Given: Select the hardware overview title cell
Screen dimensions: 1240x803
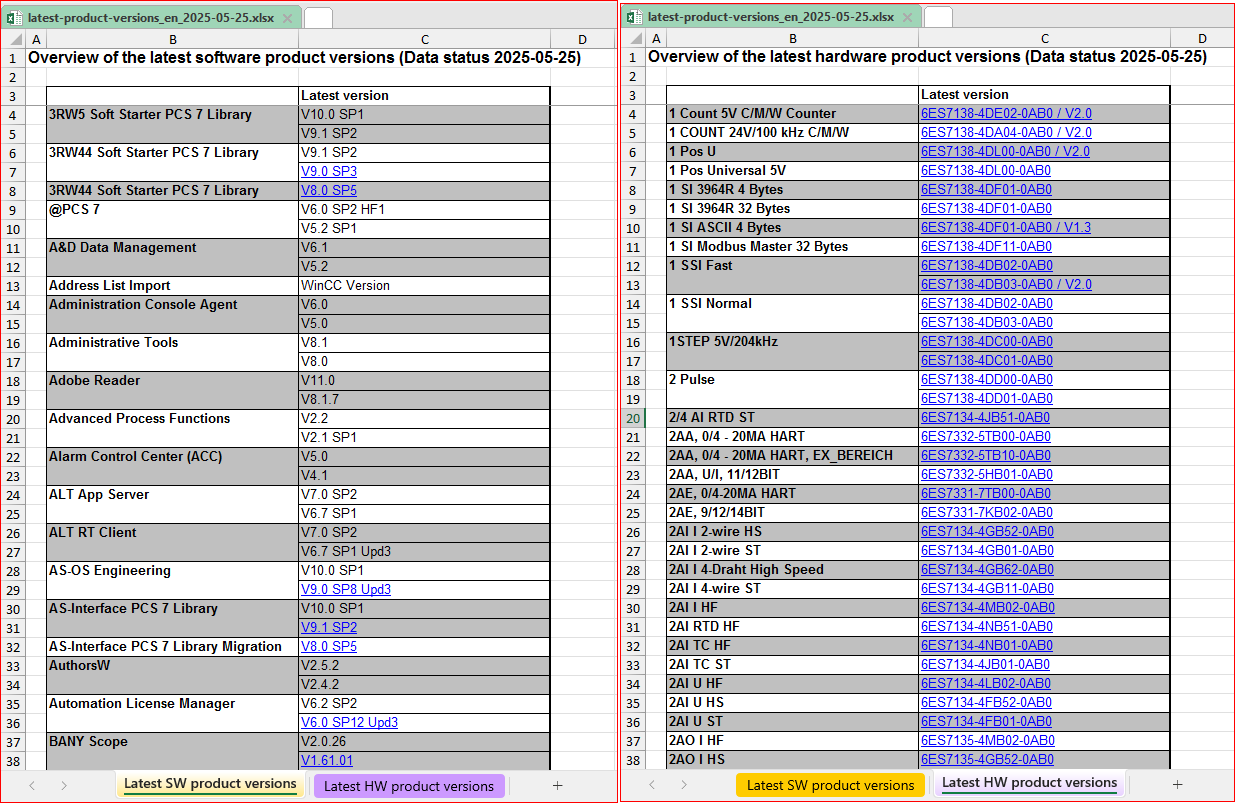Looking at the screenshot, I should click(927, 58).
